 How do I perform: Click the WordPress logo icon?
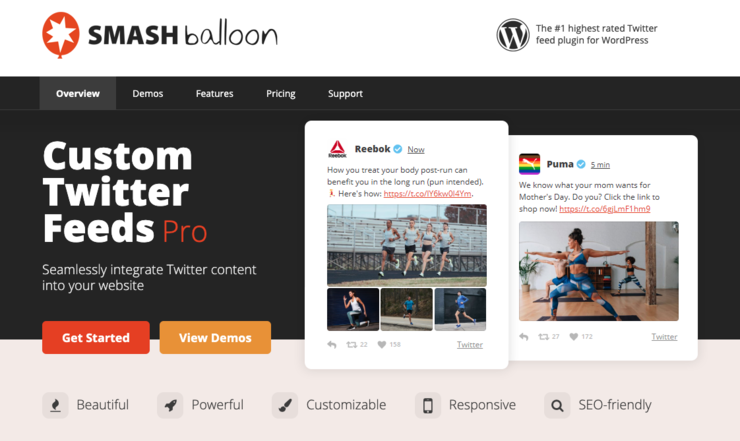[x=513, y=34]
